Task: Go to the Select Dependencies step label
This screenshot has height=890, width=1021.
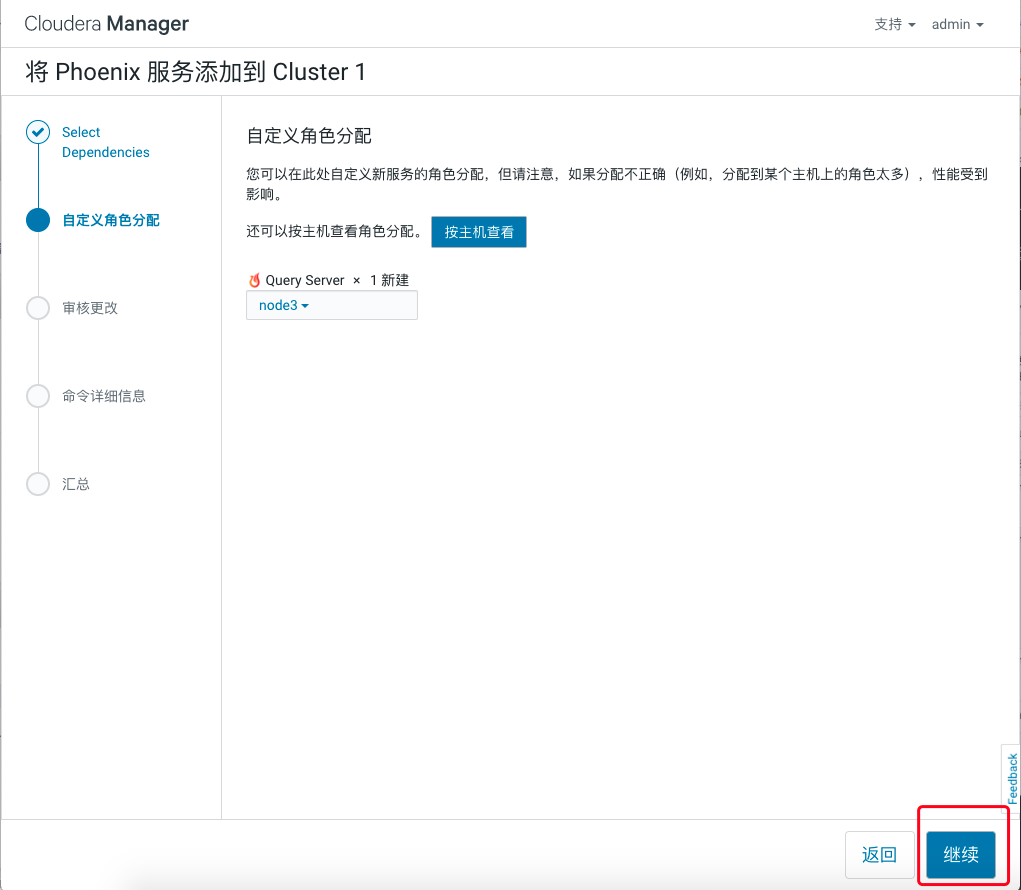Action: click(105, 142)
